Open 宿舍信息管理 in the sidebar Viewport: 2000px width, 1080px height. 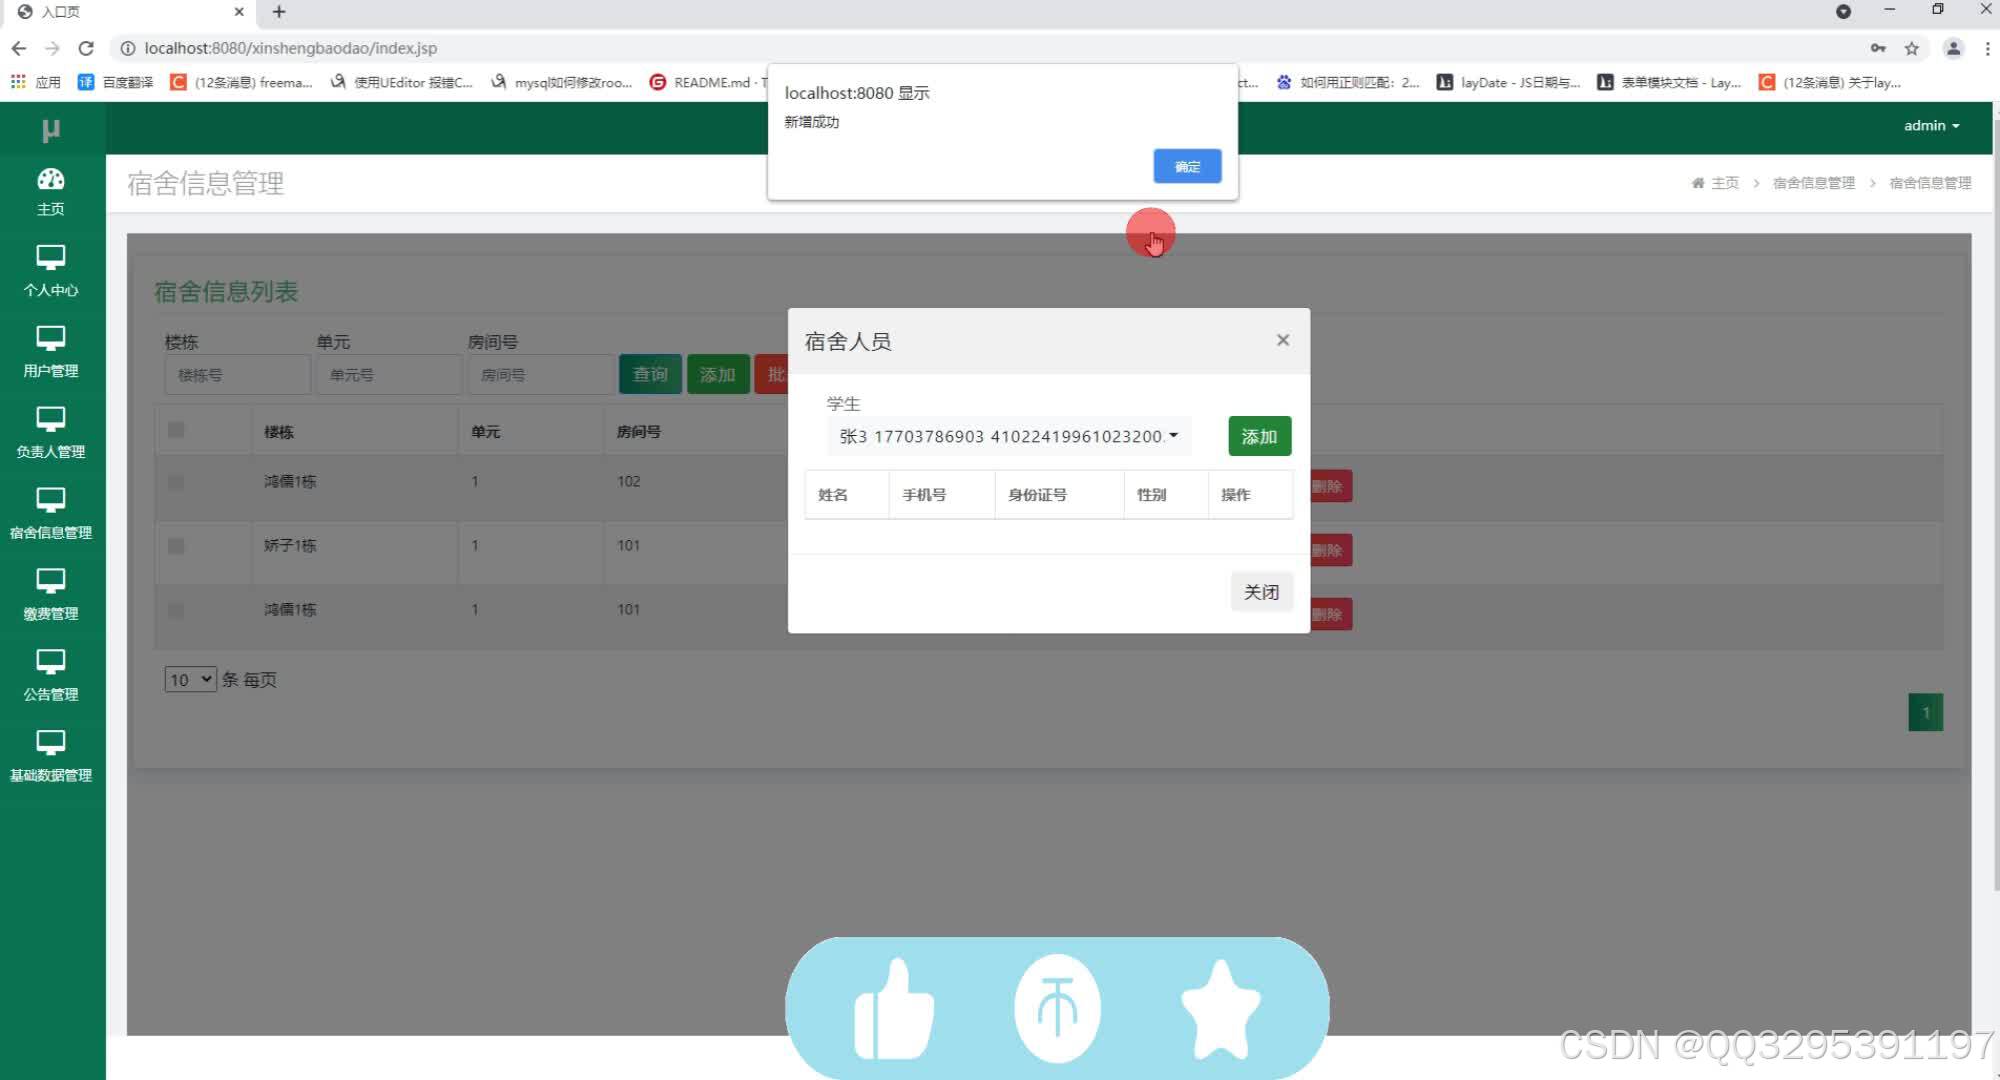[51, 514]
